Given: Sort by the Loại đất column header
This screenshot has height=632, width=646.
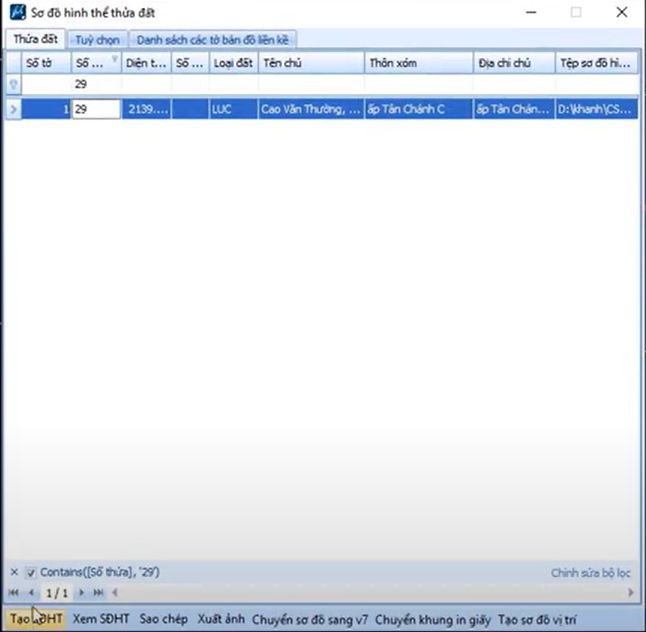Looking at the screenshot, I should tap(232, 63).
